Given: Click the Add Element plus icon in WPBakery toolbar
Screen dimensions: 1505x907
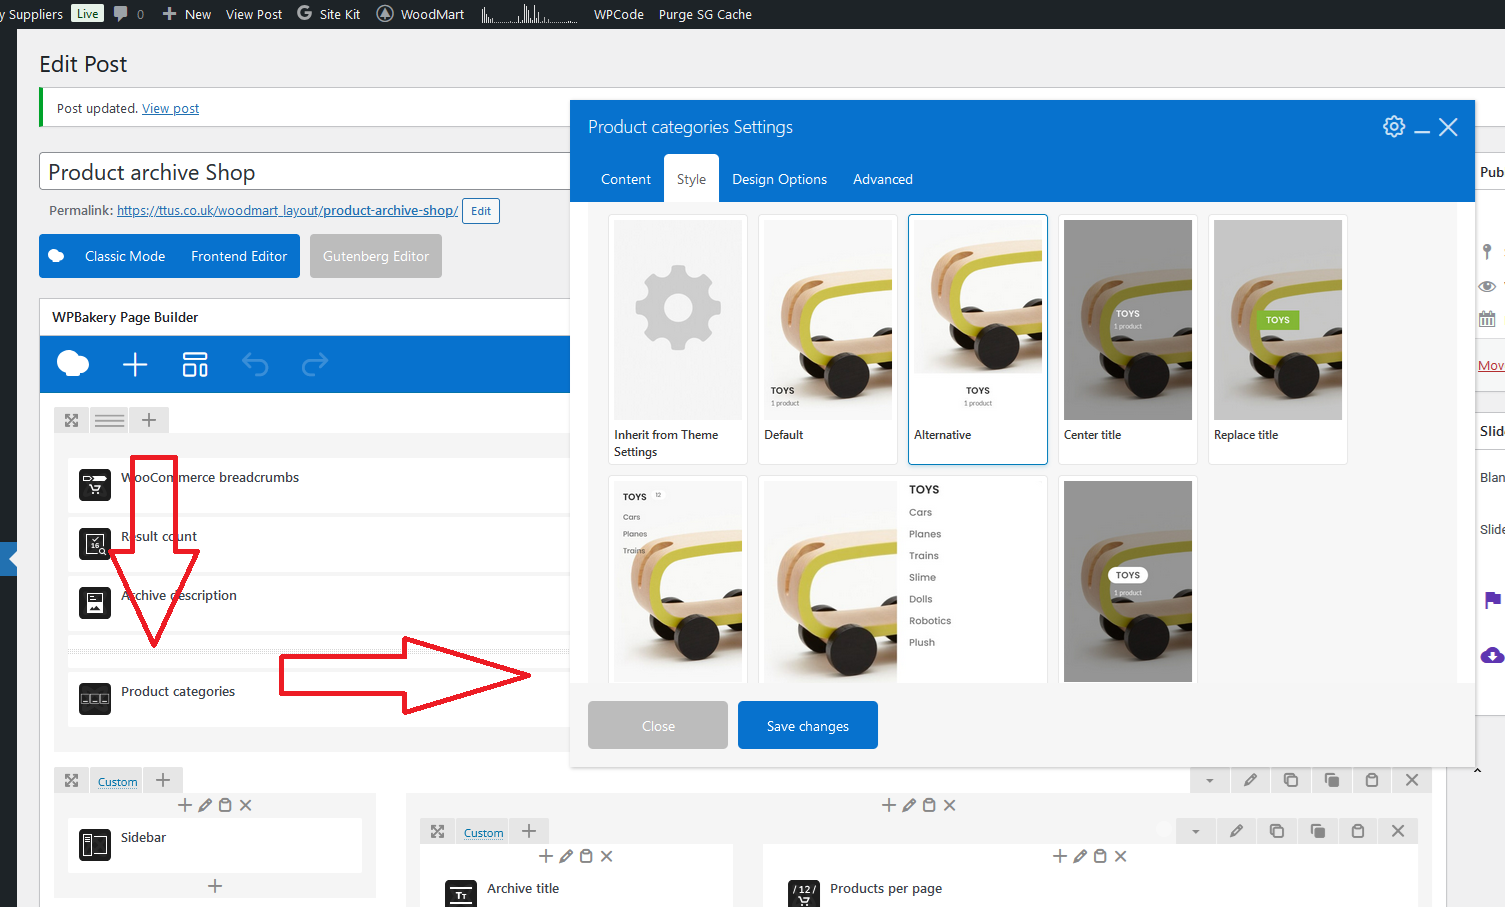Looking at the screenshot, I should (135, 365).
